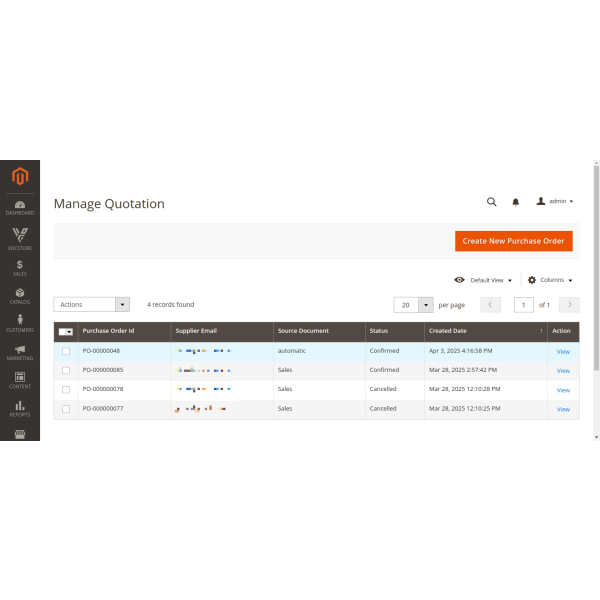
Task: Check the row for PO-000000077
Action: tap(66, 409)
